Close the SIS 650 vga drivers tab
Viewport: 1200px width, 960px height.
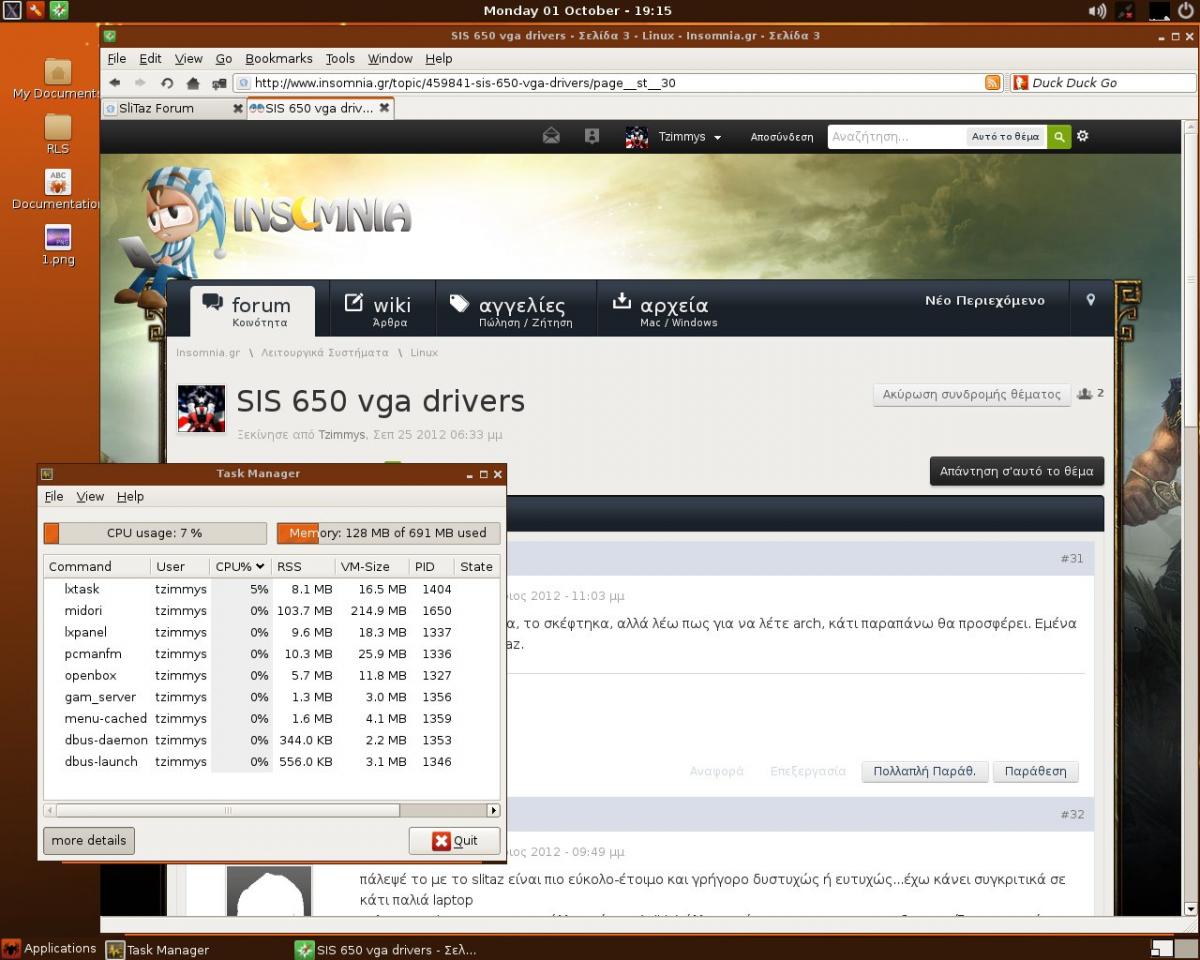(x=383, y=108)
